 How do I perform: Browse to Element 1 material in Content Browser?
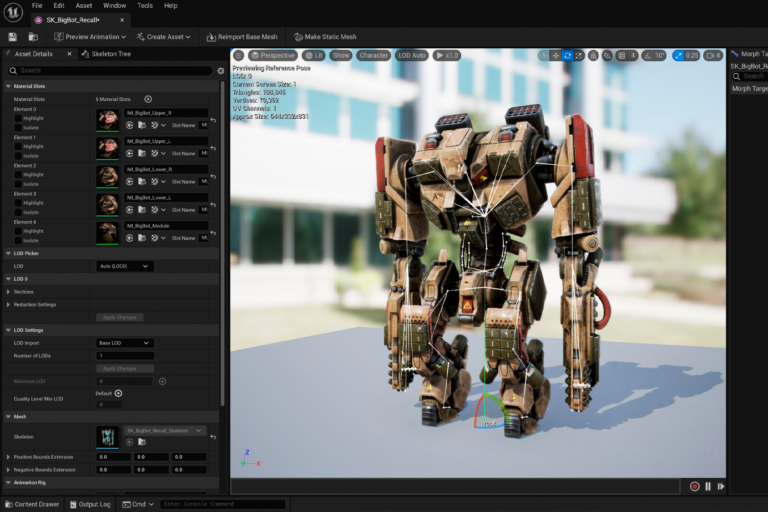coord(142,154)
